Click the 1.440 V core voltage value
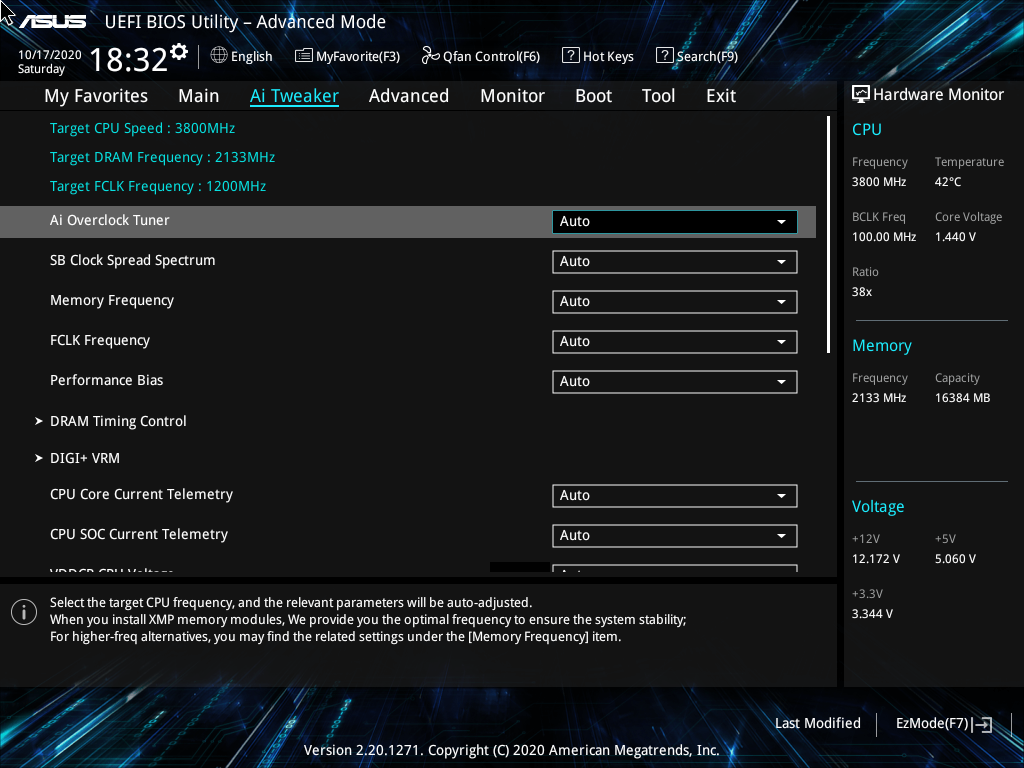The height and width of the screenshot is (768, 1024). pyautogui.click(x=955, y=236)
